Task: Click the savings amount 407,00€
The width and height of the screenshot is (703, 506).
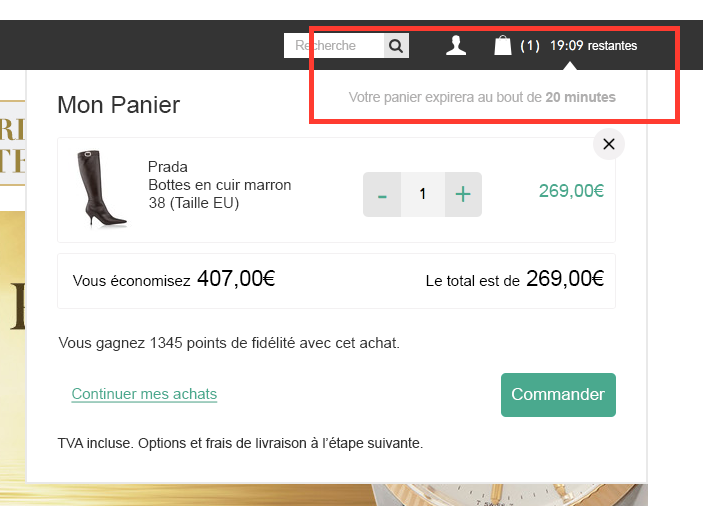Action: [236, 279]
